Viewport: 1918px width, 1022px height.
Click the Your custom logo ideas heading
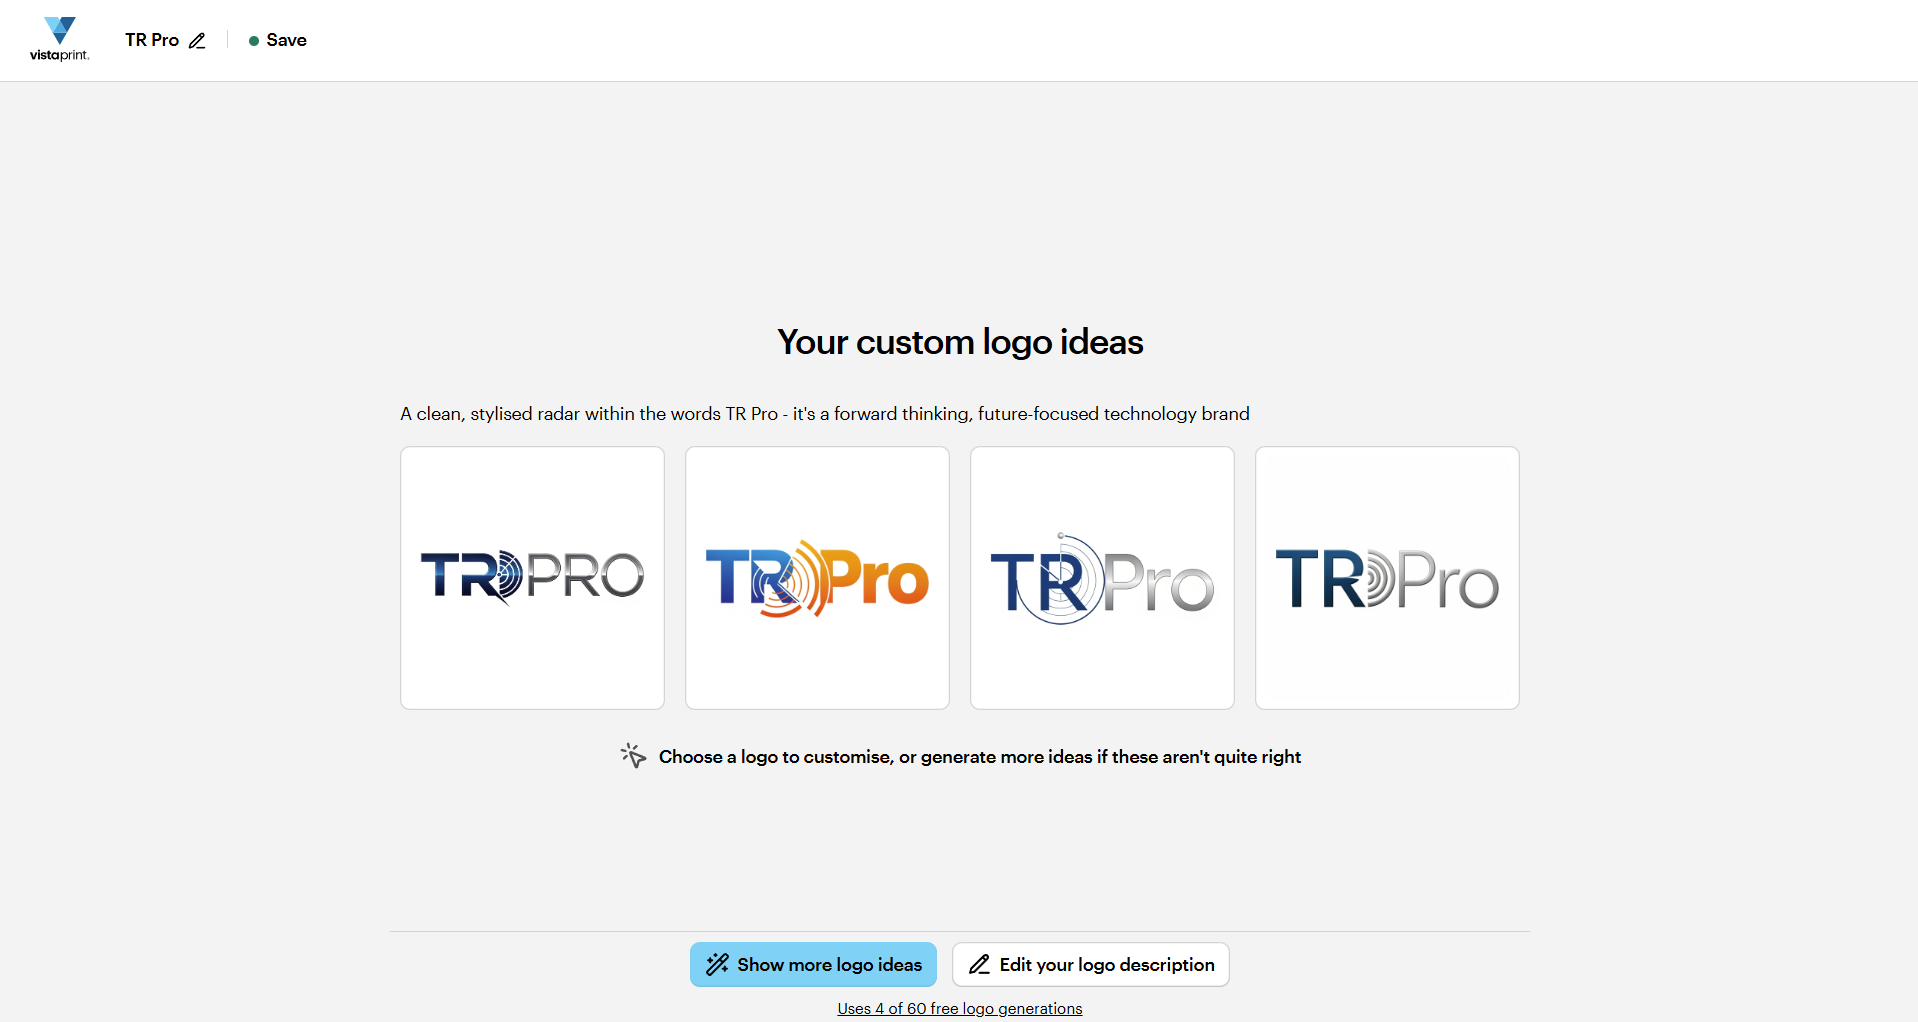(959, 341)
